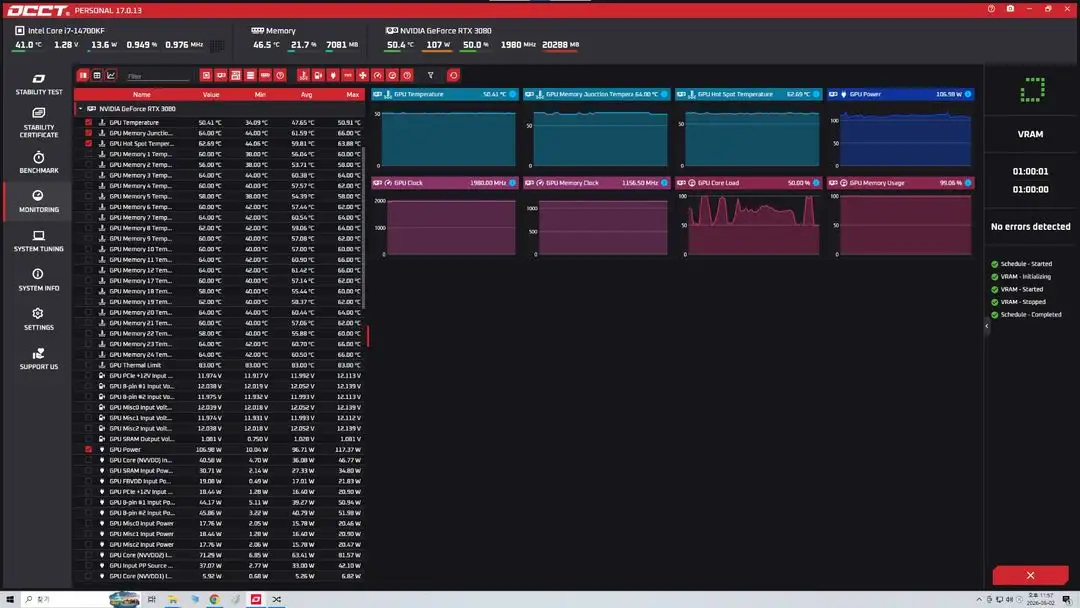Collapse the NVIDIA GeForce RTX 3080 group
The height and width of the screenshot is (608, 1080).
(x=81, y=109)
